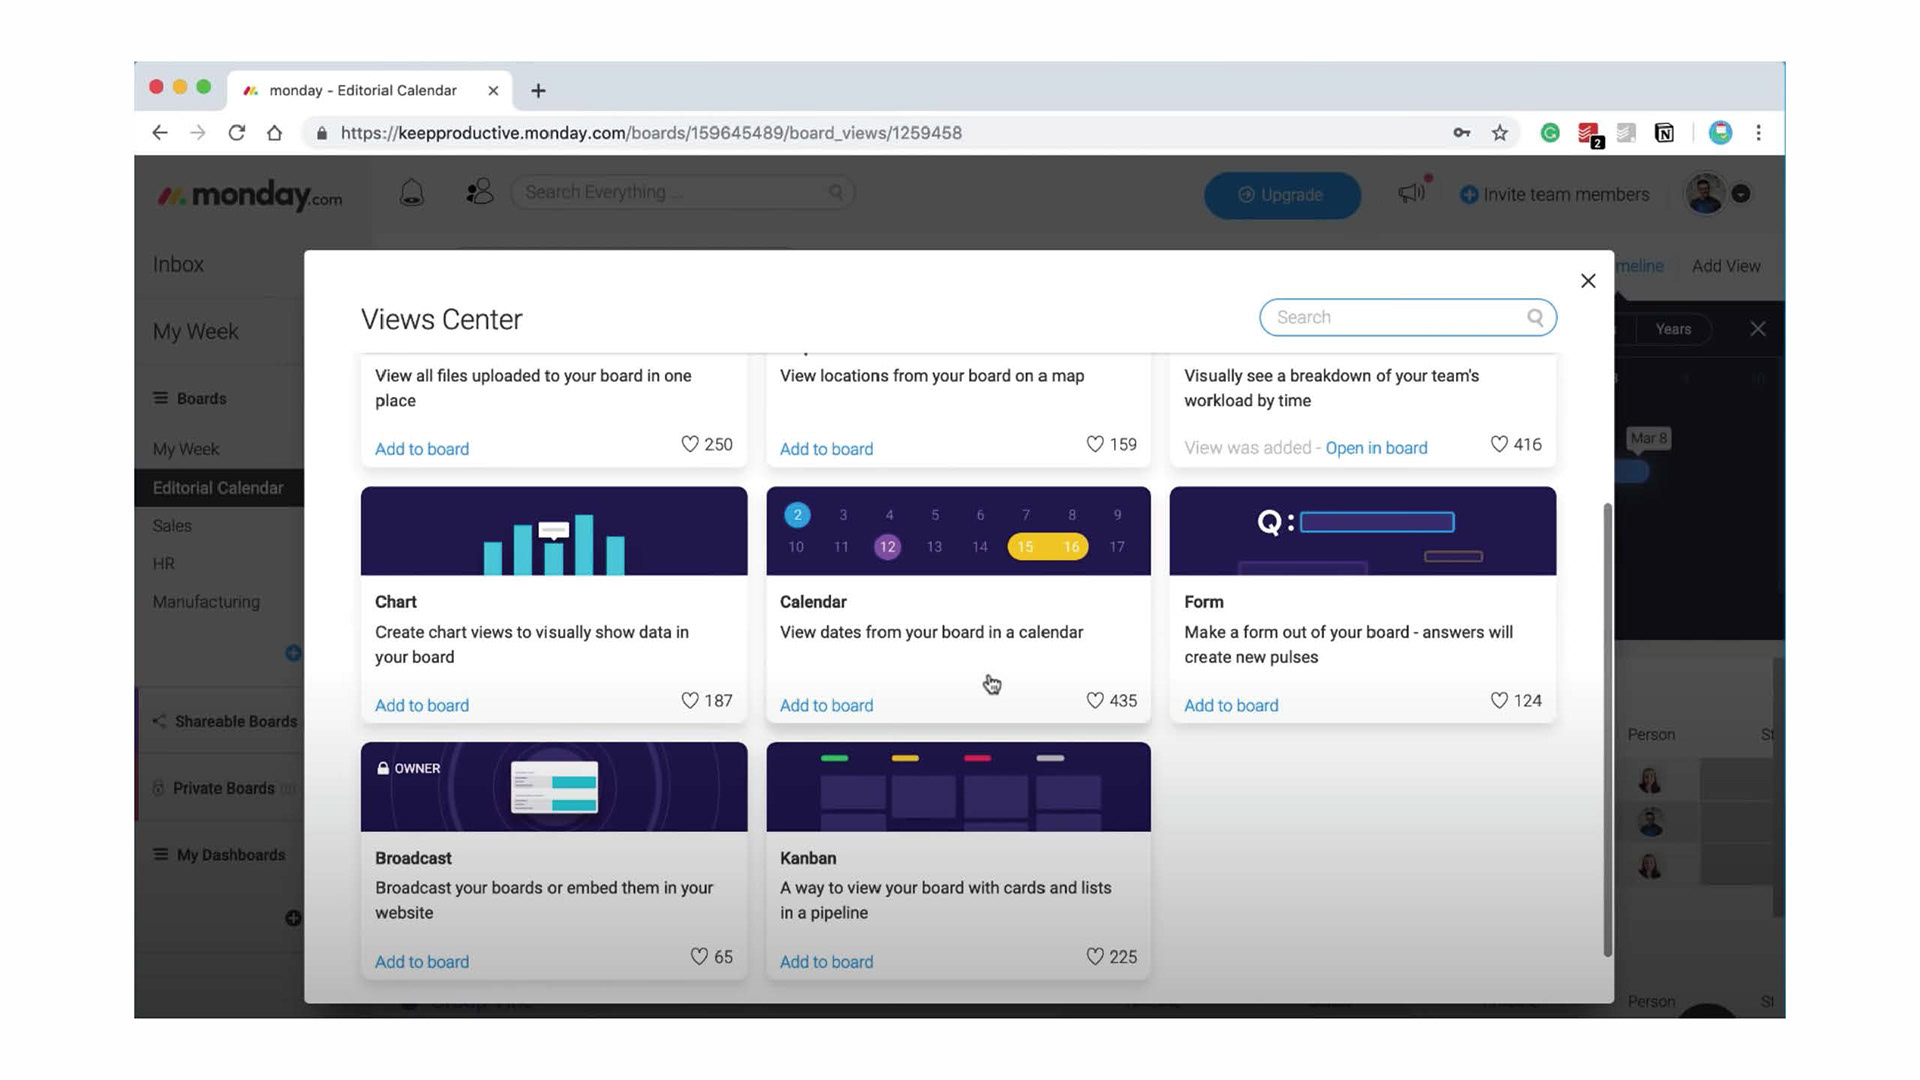Click the Views Center search magnifier icon

tap(1535, 317)
